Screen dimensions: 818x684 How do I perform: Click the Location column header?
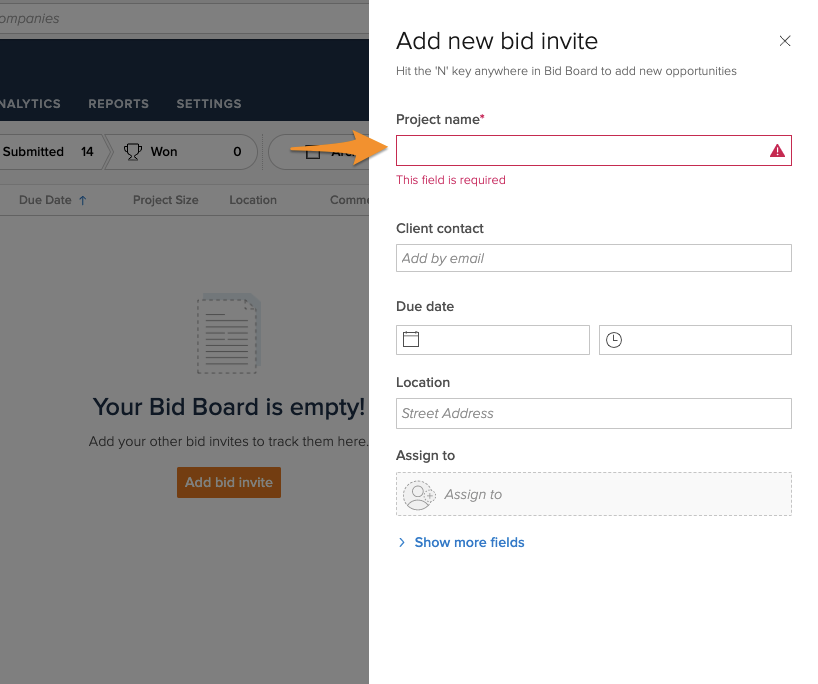[x=253, y=200]
